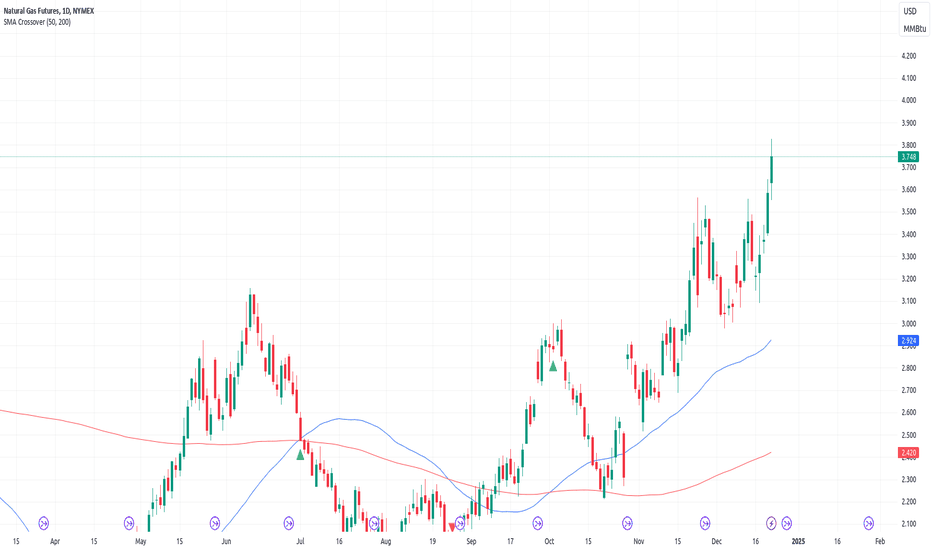Click the contract rollover icon before Jul

288,523
